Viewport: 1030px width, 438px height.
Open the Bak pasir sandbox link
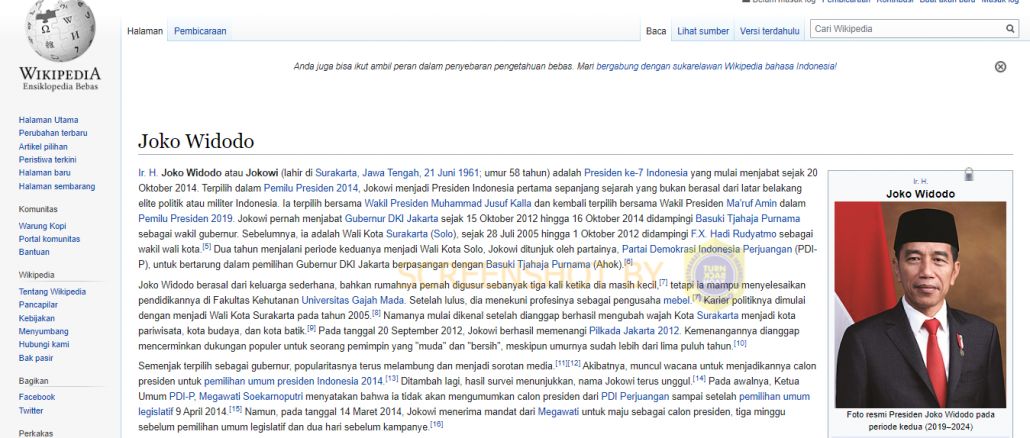coord(36,358)
